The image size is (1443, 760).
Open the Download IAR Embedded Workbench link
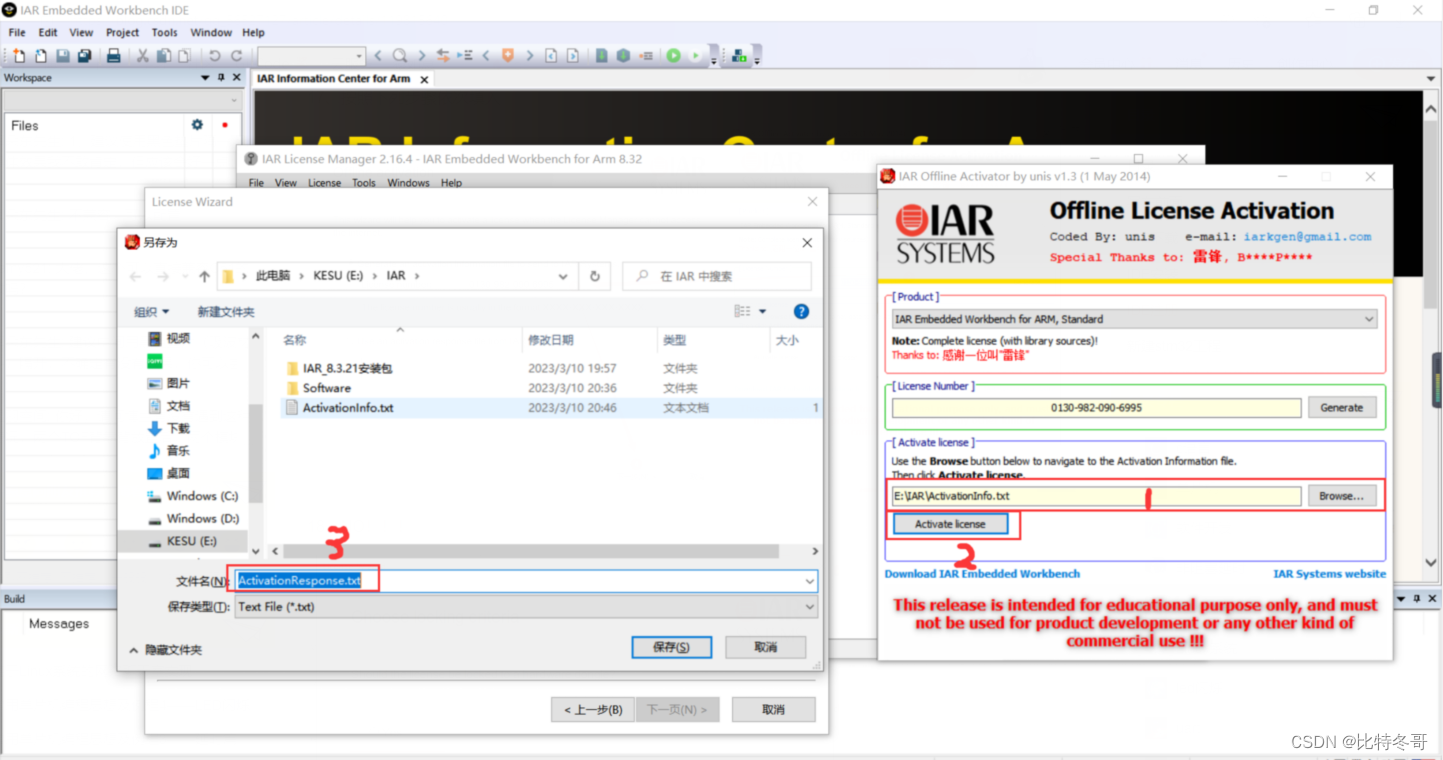click(982, 574)
